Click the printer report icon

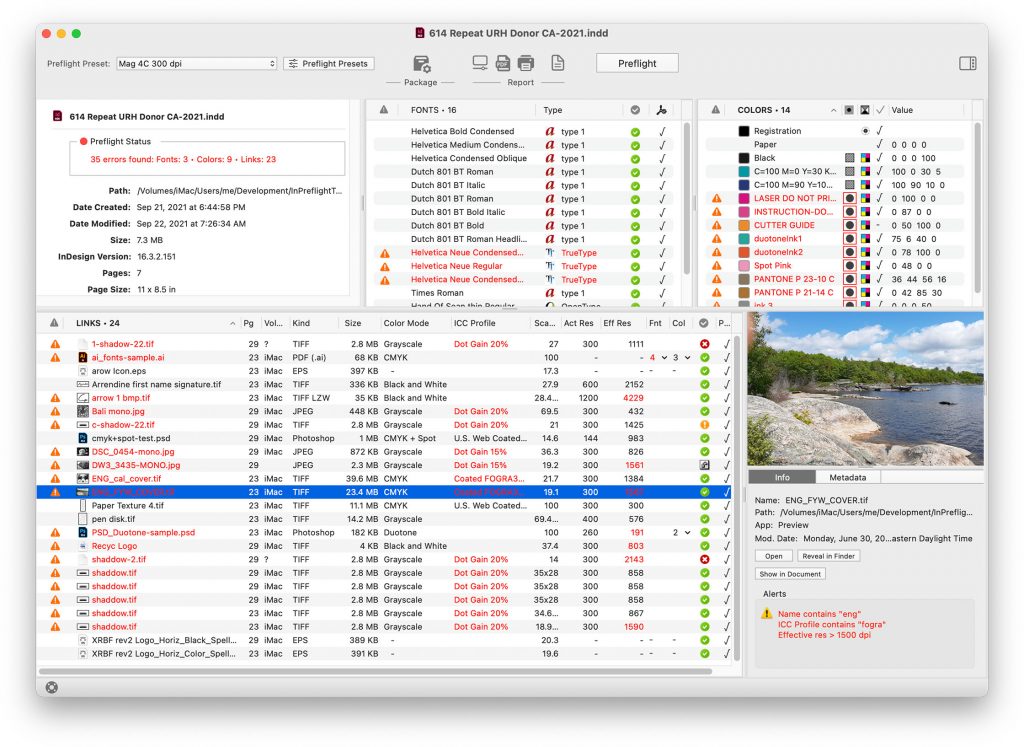(x=526, y=62)
